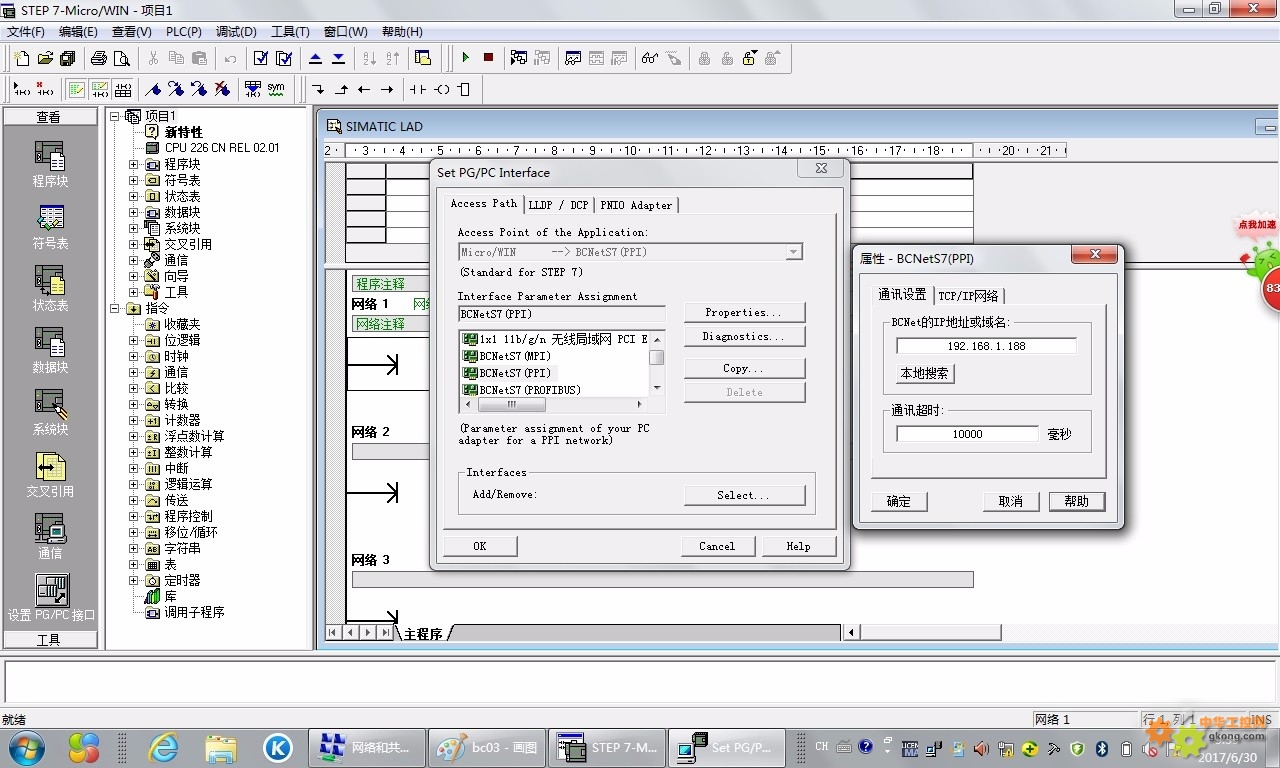
Task: Switch to the LLDP / DCP tab
Action: point(558,205)
